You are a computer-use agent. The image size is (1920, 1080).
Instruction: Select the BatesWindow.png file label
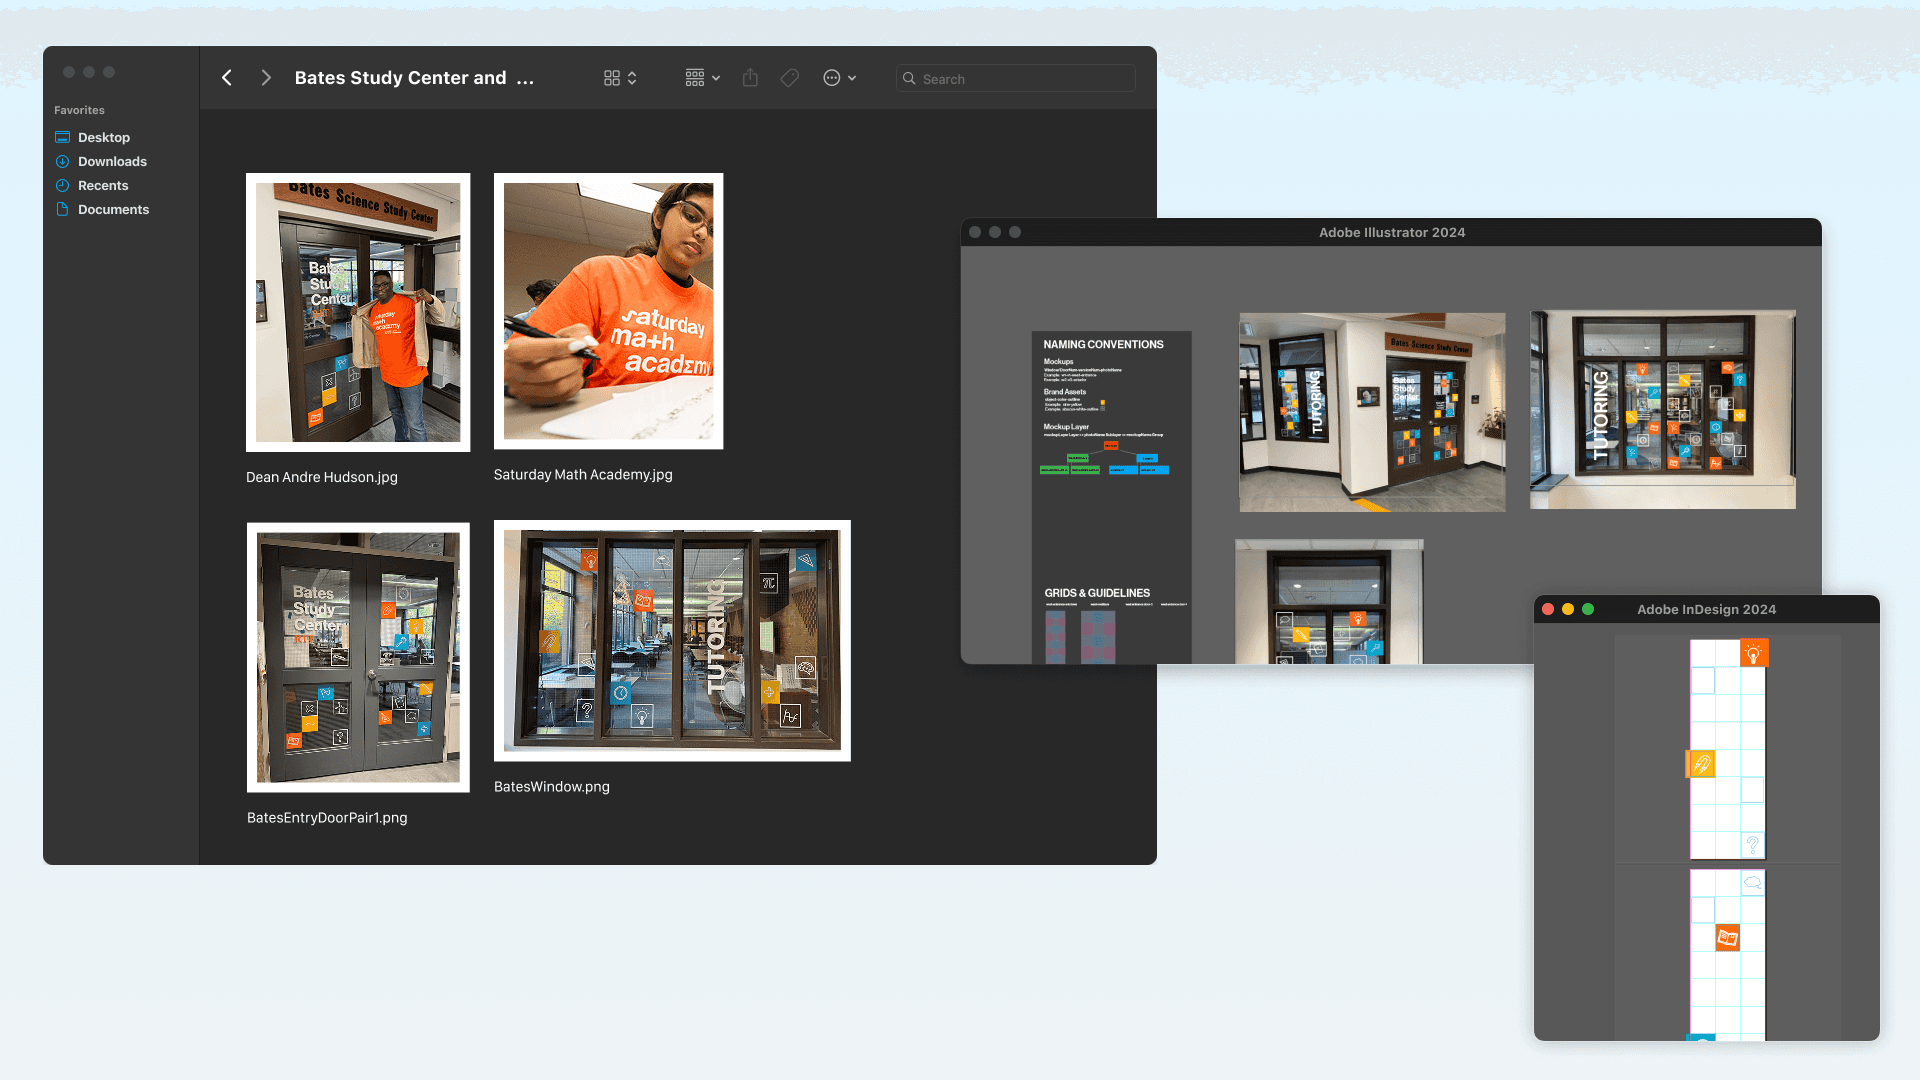tap(552, 787)
